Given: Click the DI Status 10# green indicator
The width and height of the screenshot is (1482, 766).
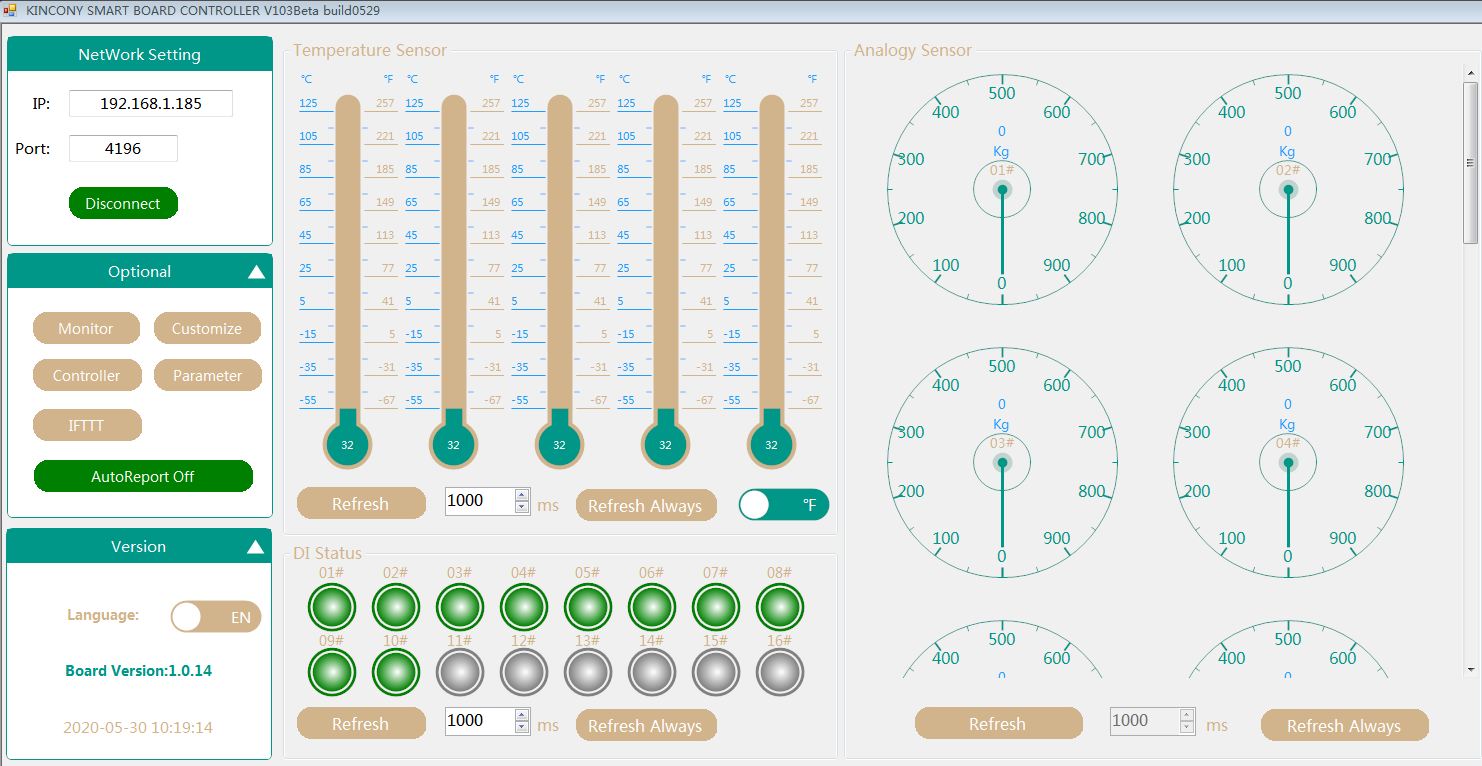Looking at the screenshot, I should point(396,673).
